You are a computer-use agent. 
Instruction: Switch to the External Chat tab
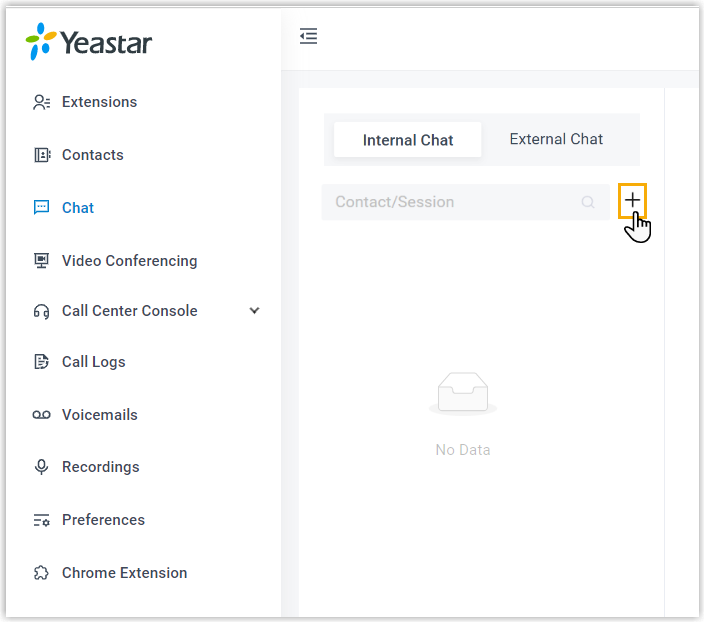556,139
